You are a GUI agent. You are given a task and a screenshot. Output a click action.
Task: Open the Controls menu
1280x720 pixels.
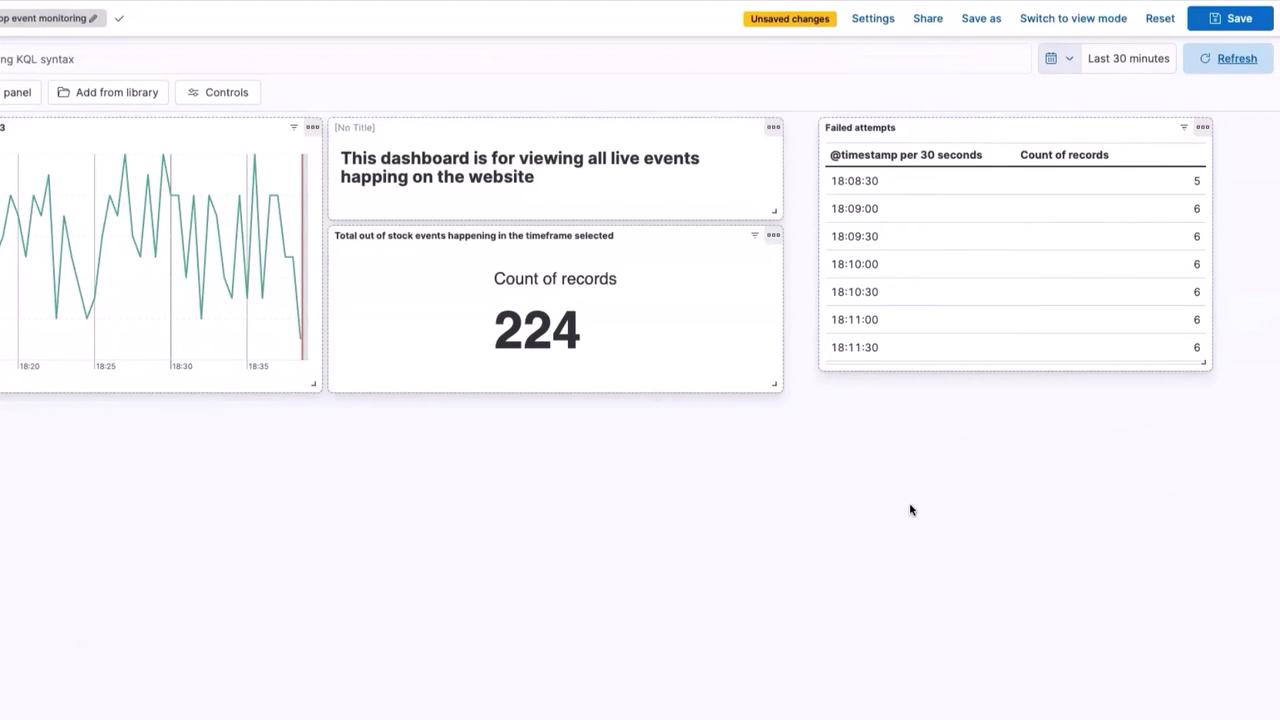pos(218,92)
